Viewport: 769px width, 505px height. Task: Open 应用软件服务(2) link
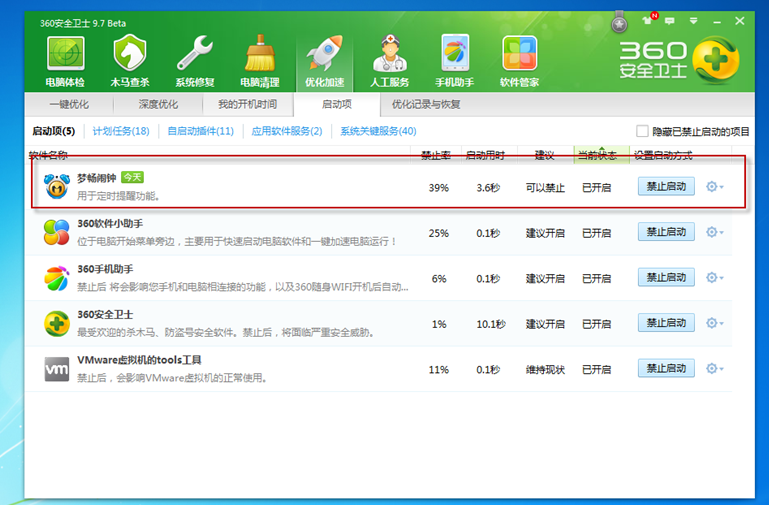287,131
